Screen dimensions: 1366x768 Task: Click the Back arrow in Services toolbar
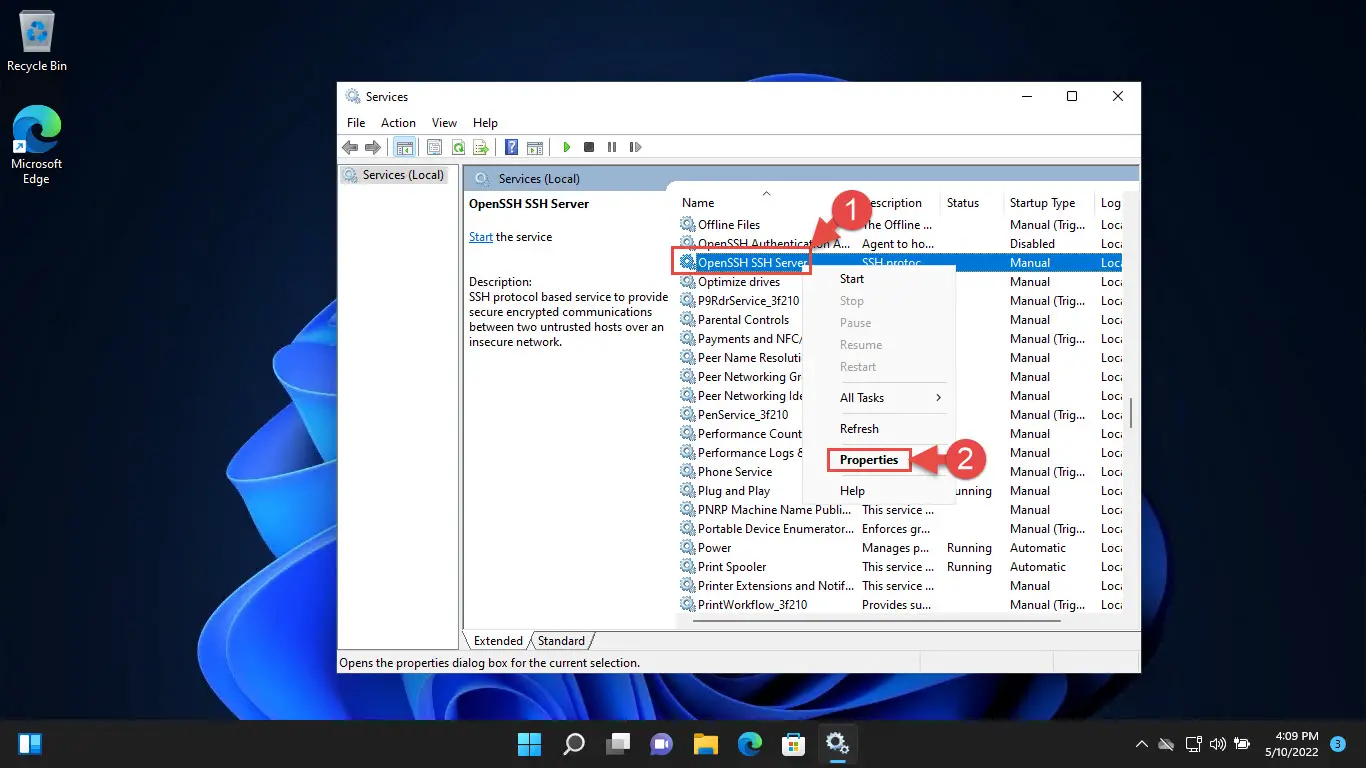(350, 147)
